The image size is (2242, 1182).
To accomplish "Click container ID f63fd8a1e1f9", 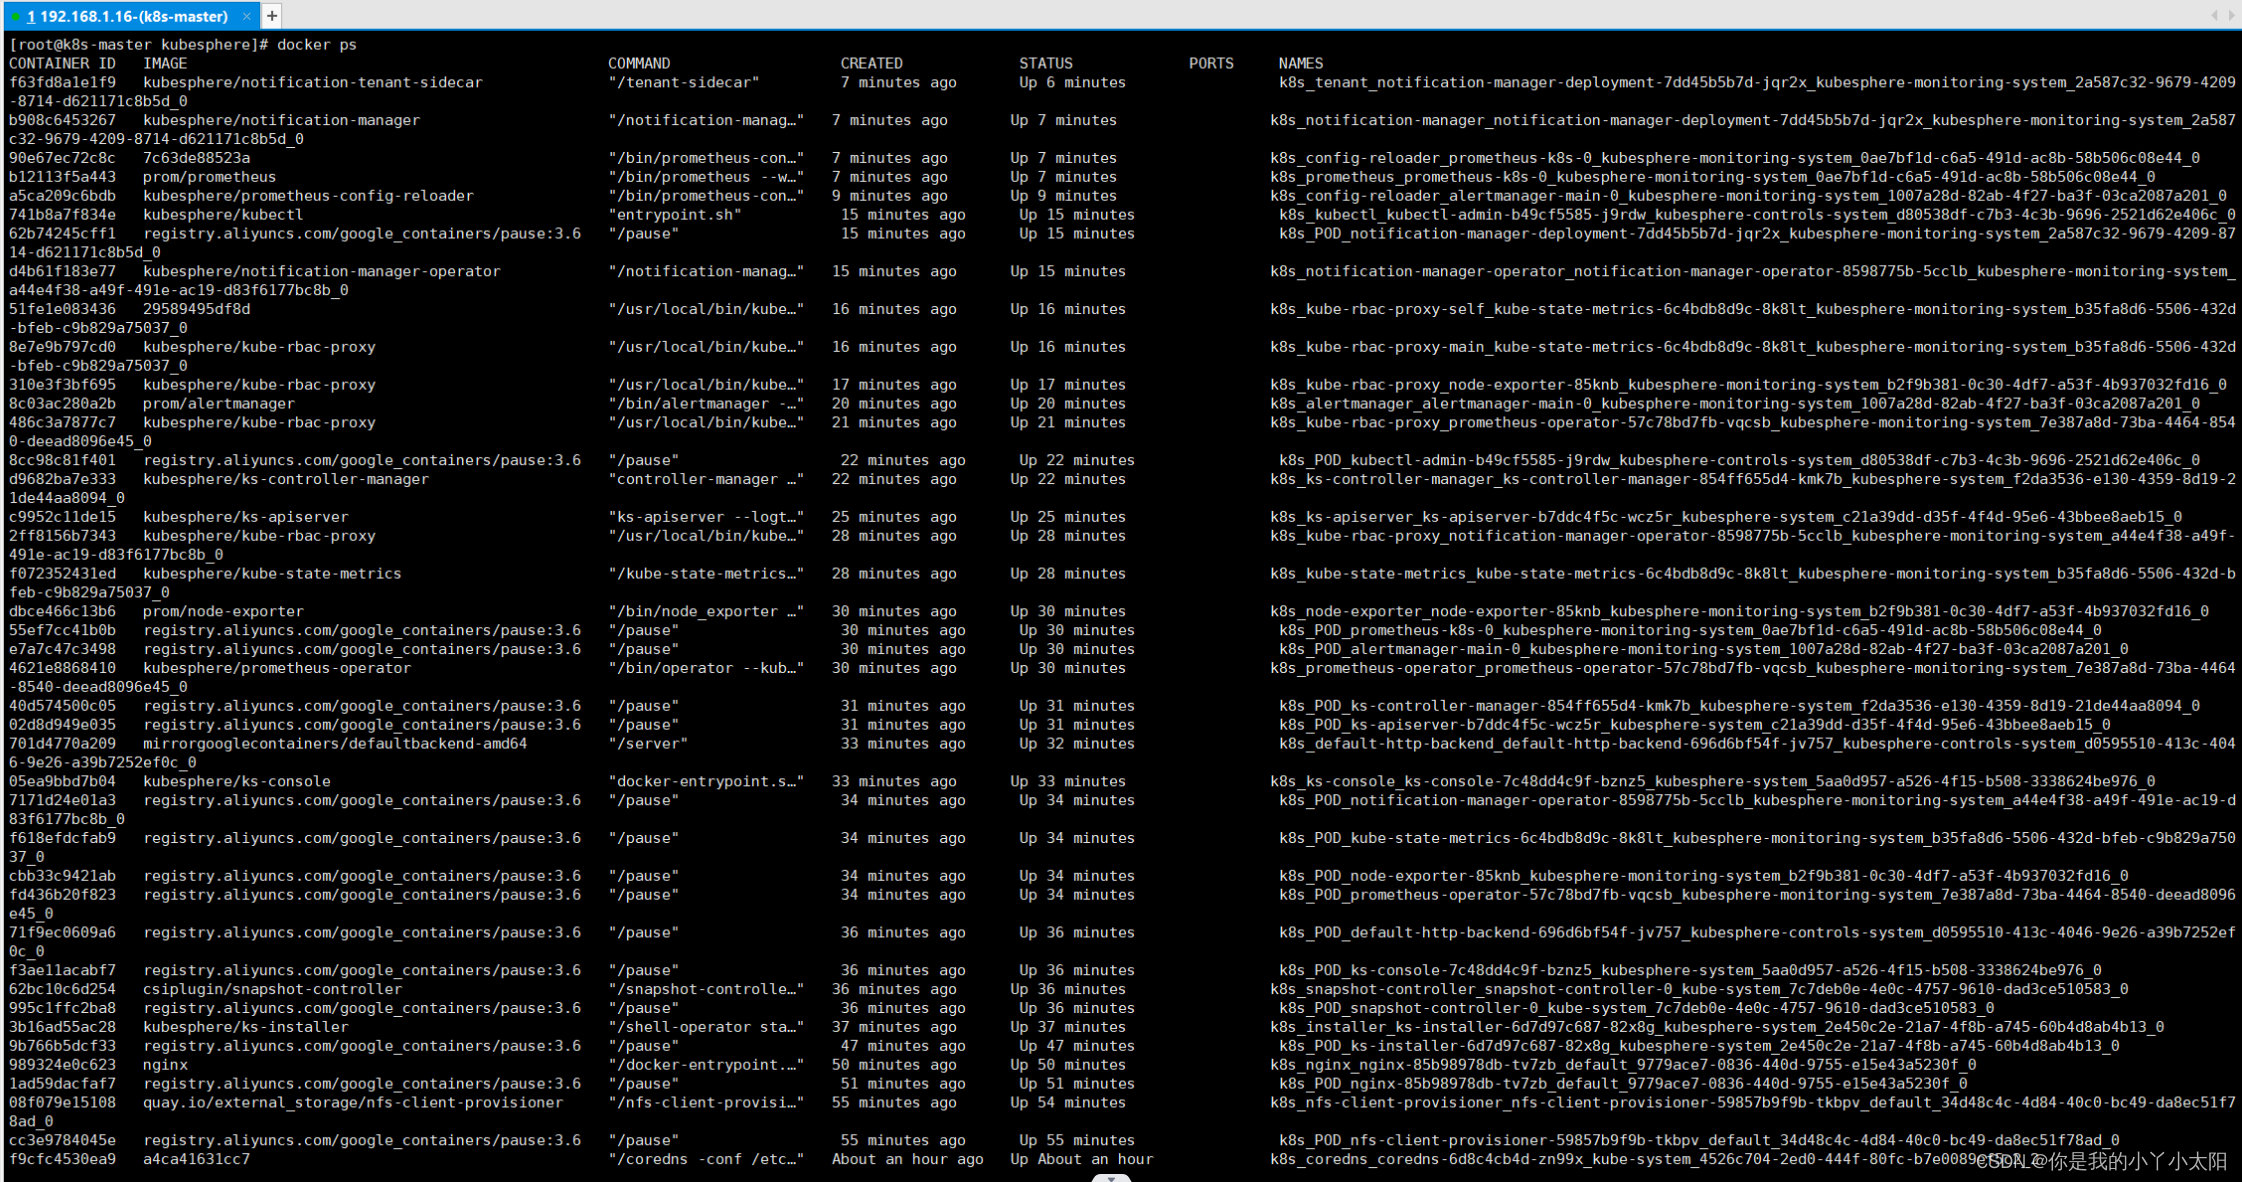I will click(x=62, y=82).
